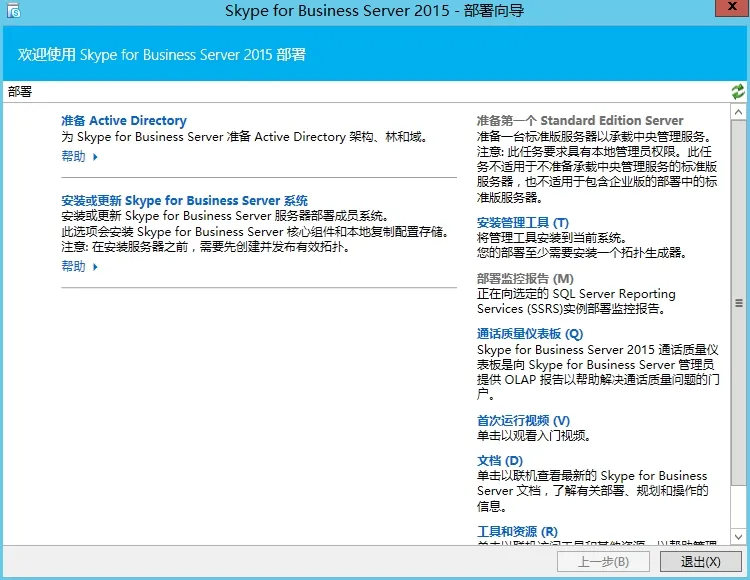Expand help arrow for 安装或更新 section
Screen dimensions: 750x580
pos(95,267)
